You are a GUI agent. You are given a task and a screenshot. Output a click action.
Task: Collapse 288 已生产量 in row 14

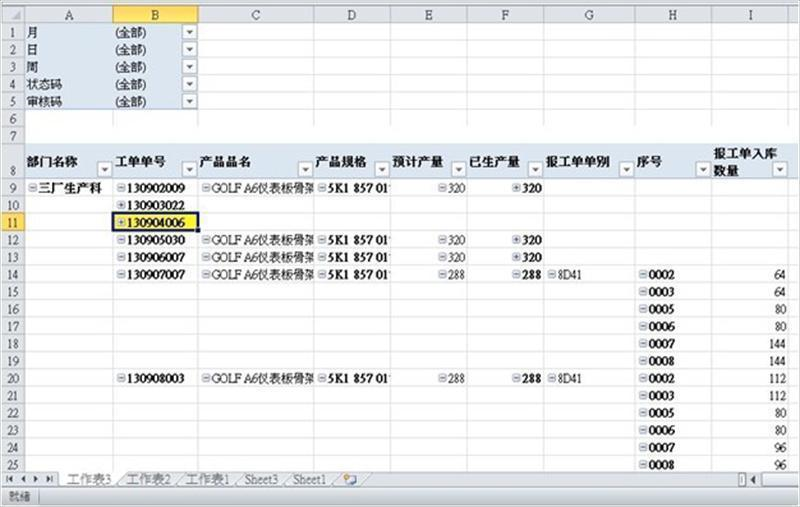(x=516, y=274)
